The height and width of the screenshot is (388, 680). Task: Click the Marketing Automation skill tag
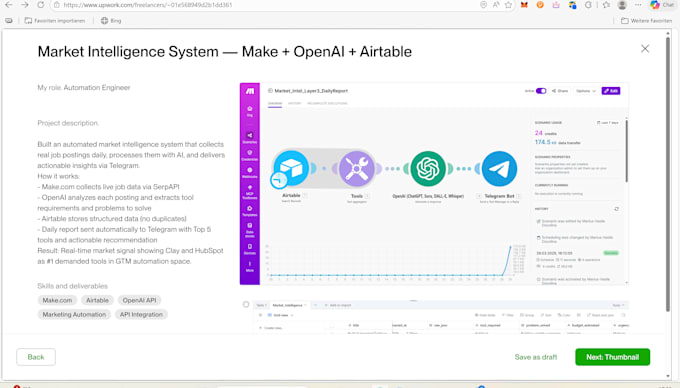74,314
